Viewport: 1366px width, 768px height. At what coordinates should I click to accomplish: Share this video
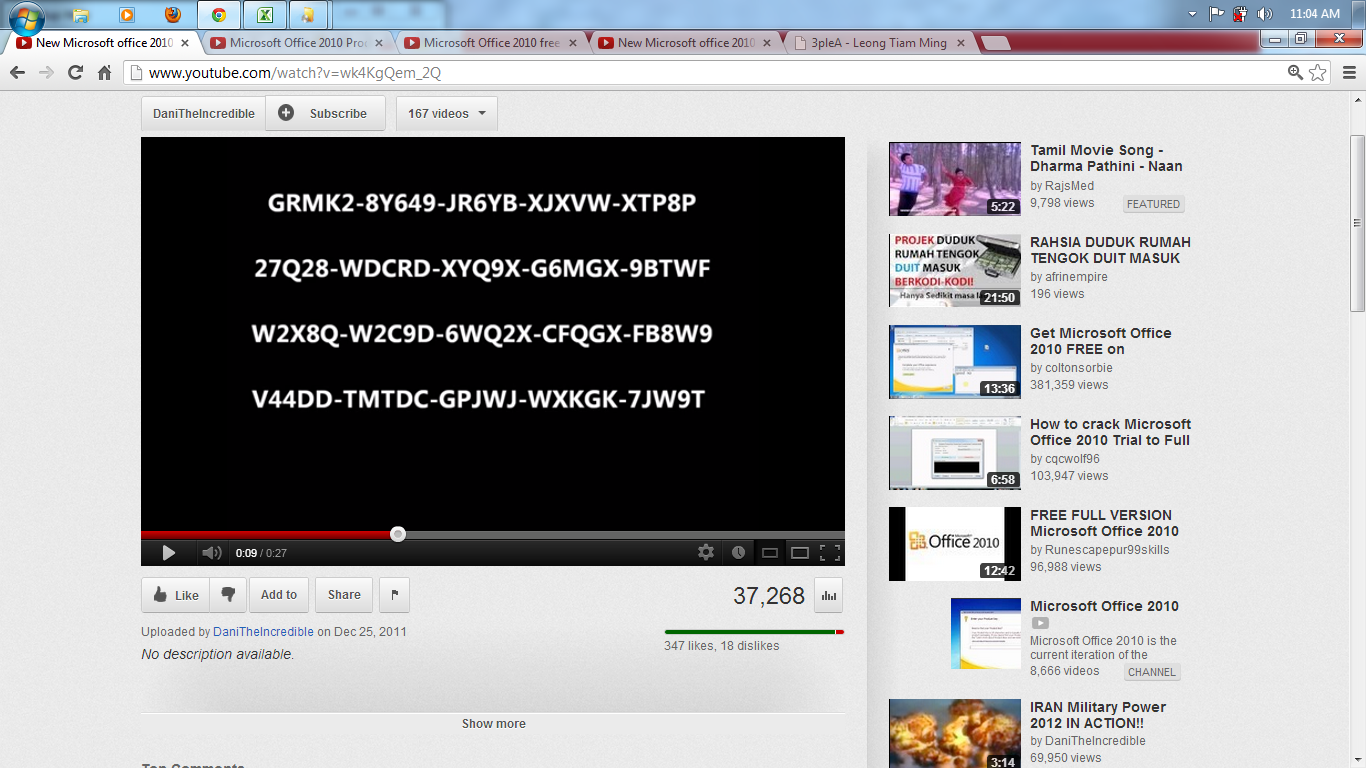(344, 595)
